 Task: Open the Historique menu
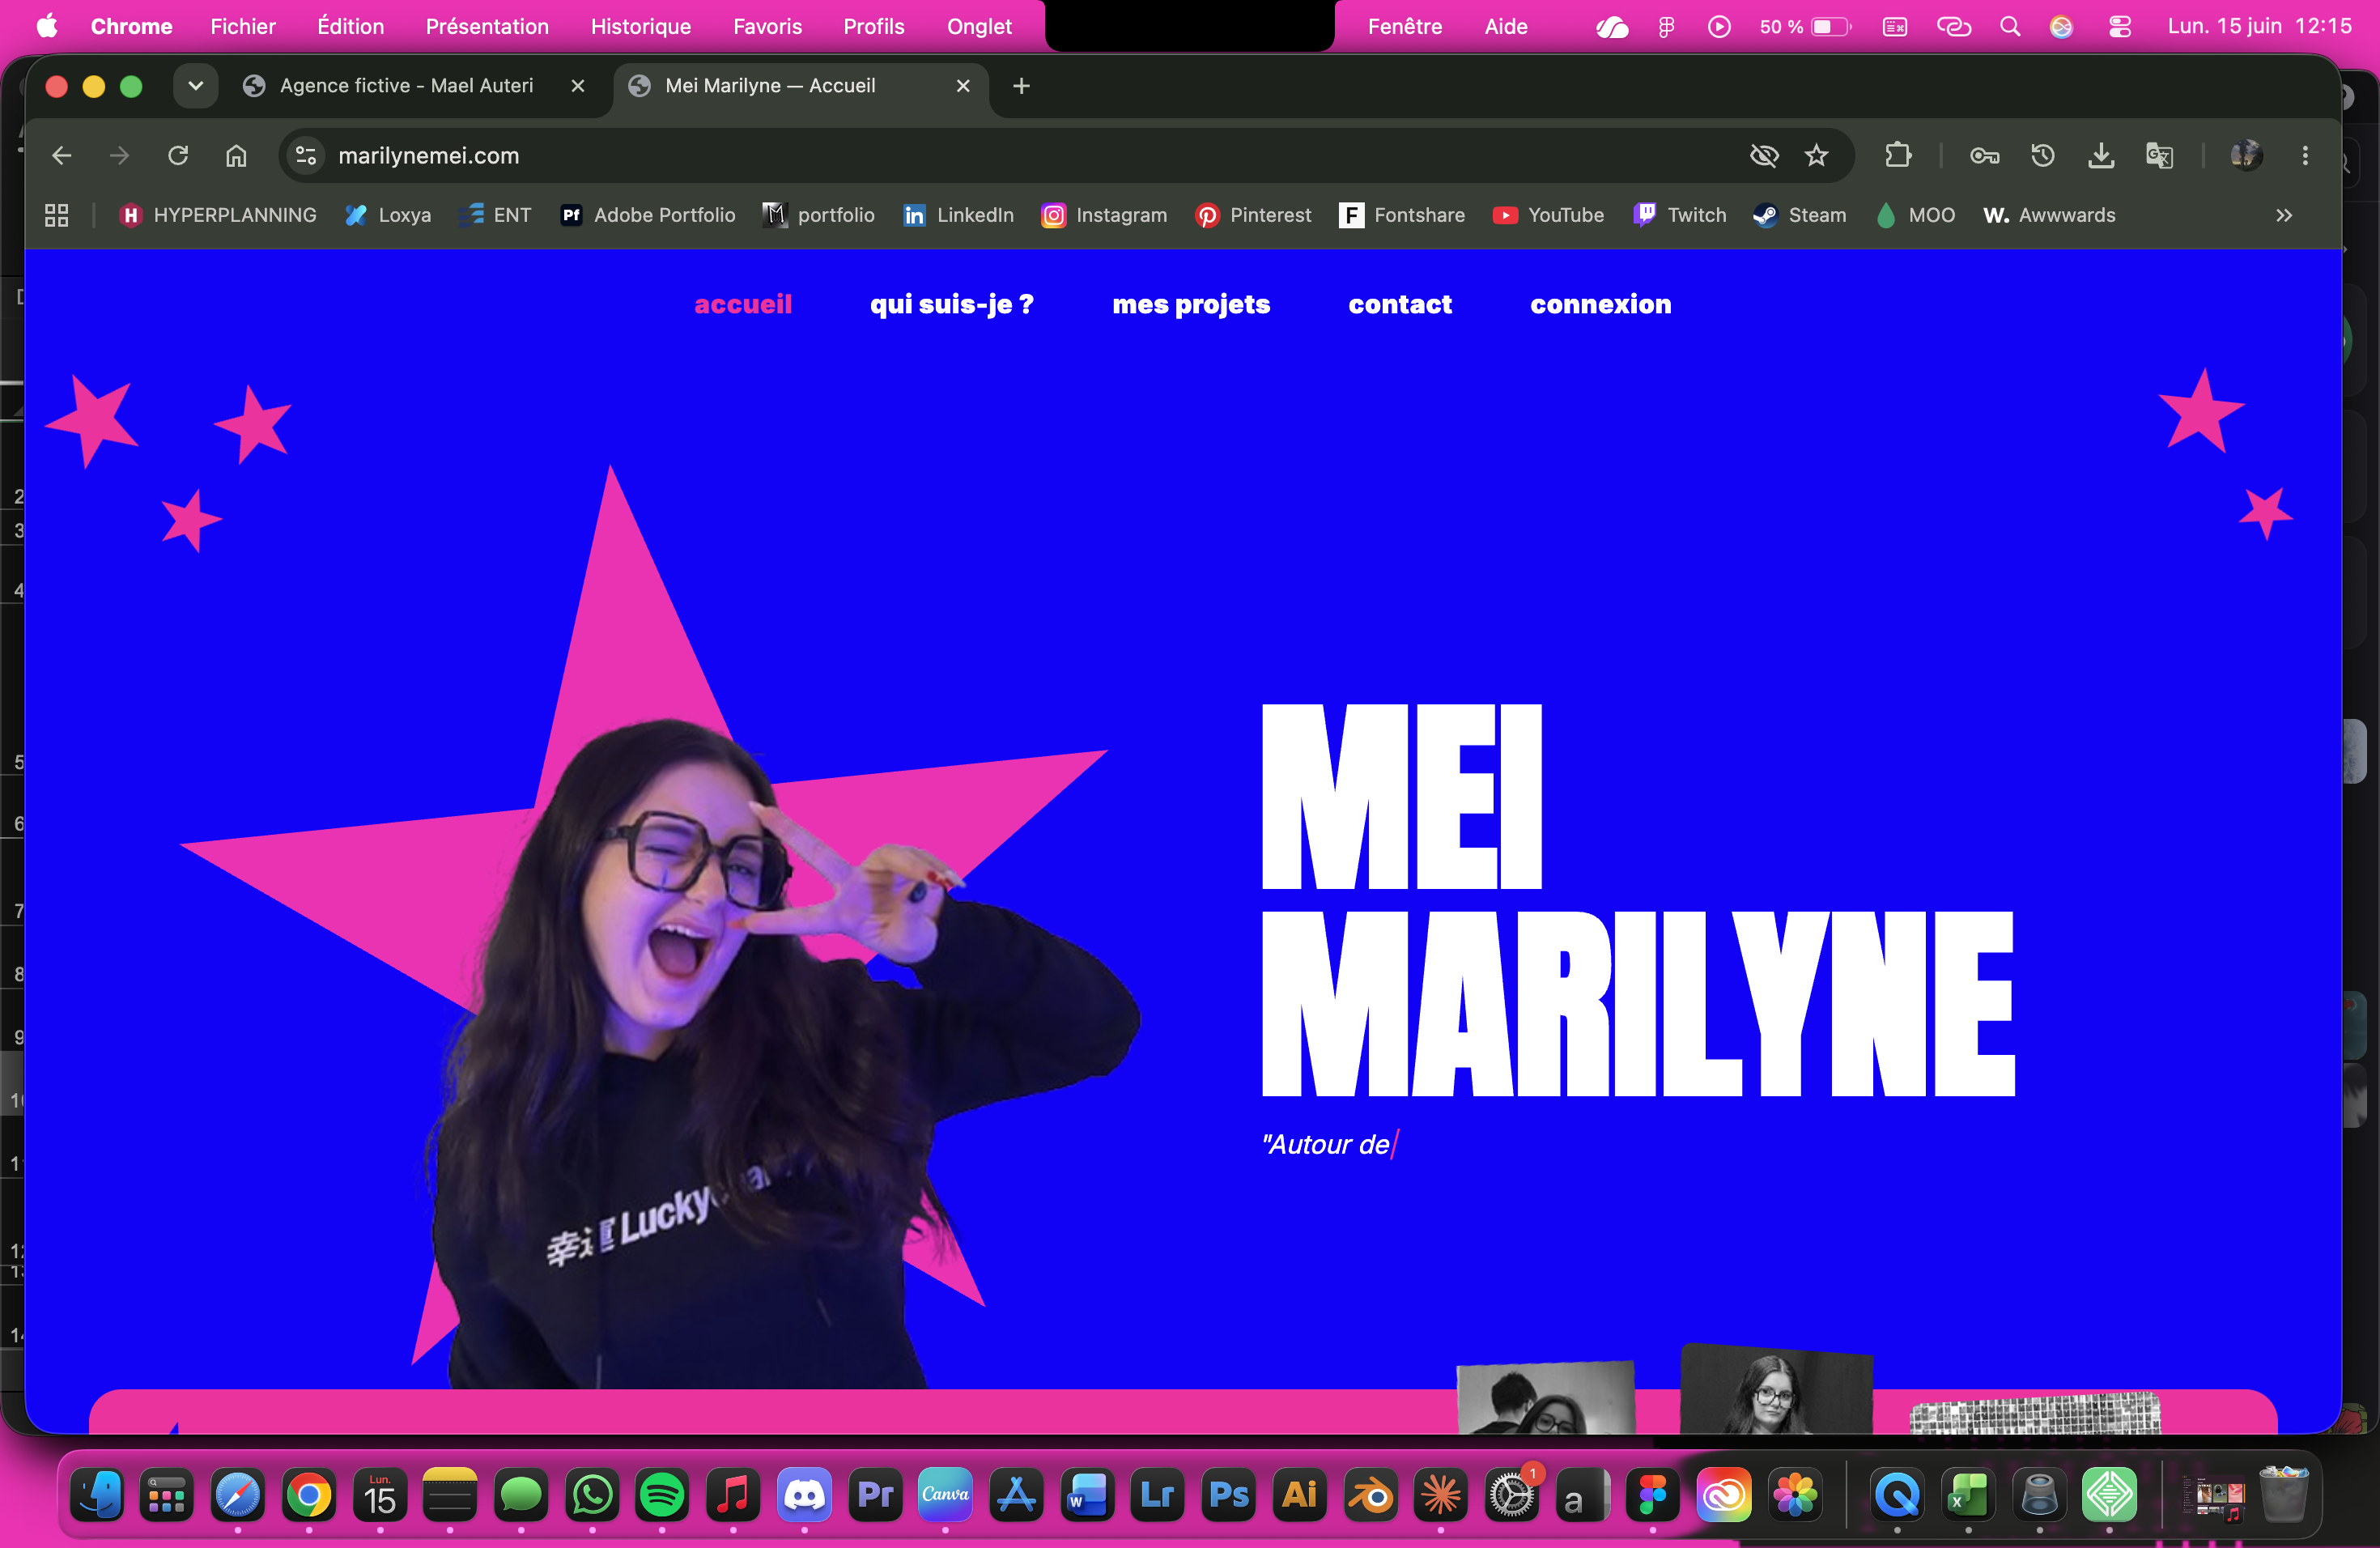click(641, 26)
